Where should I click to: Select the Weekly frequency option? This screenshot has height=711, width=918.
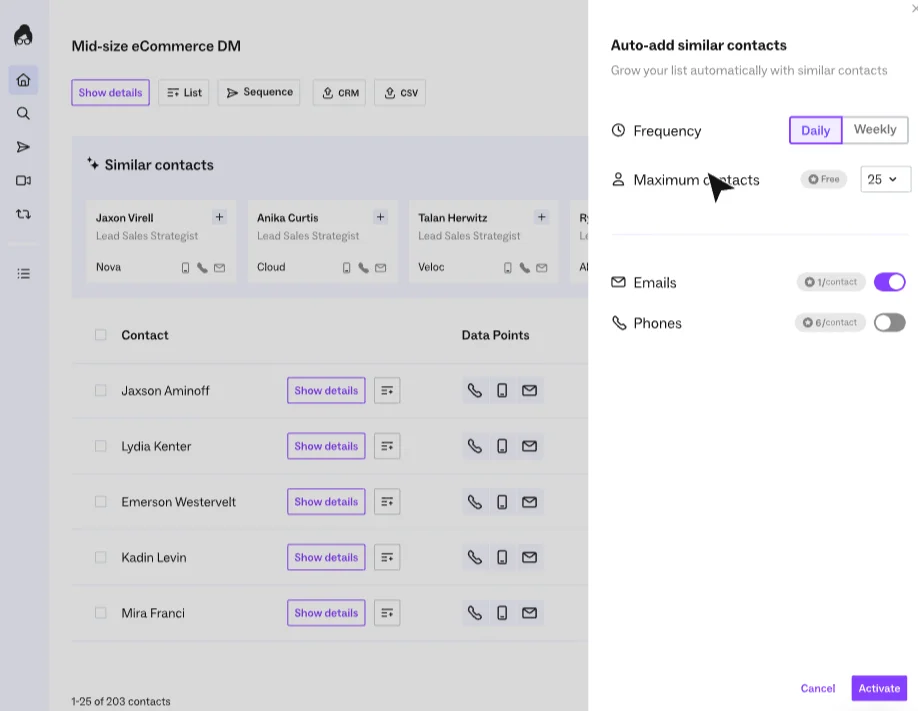coord(875,129)
